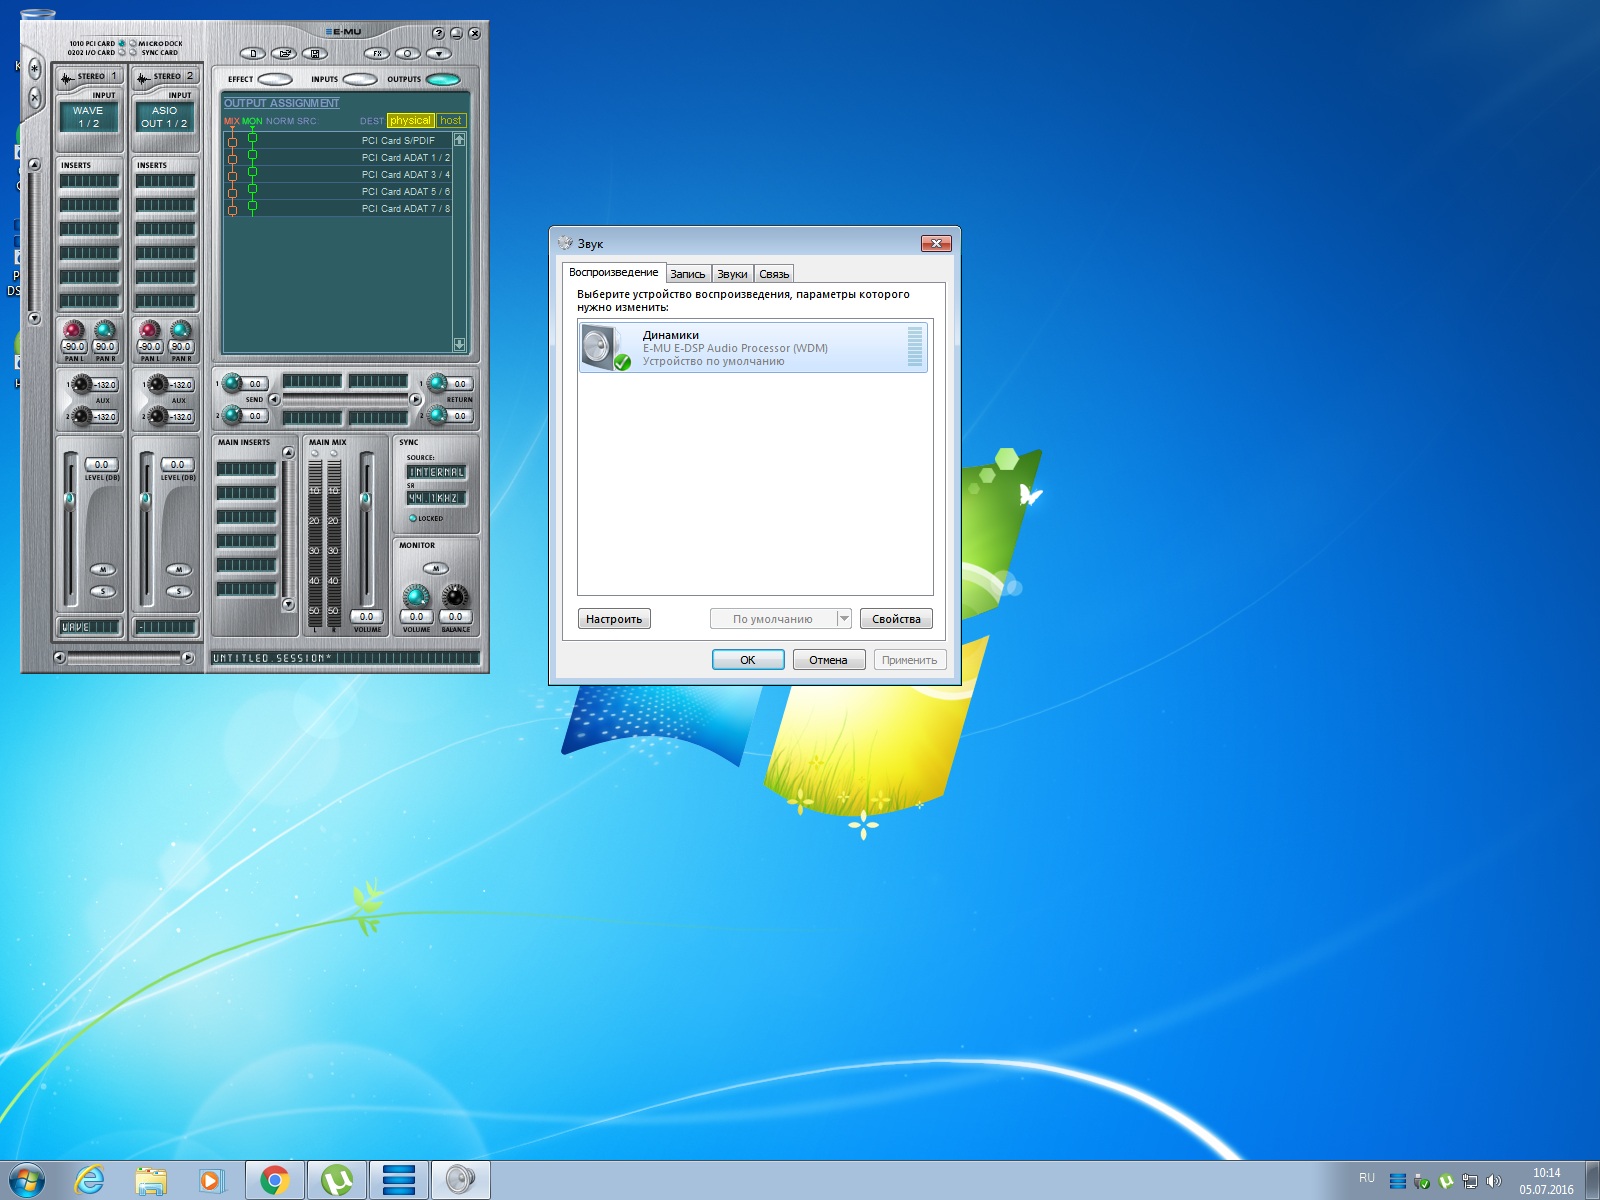The height and width of the screenshot is (1200, 1600).
Task: Click the aux insert scroll left arrow
Action: [275, 399]
